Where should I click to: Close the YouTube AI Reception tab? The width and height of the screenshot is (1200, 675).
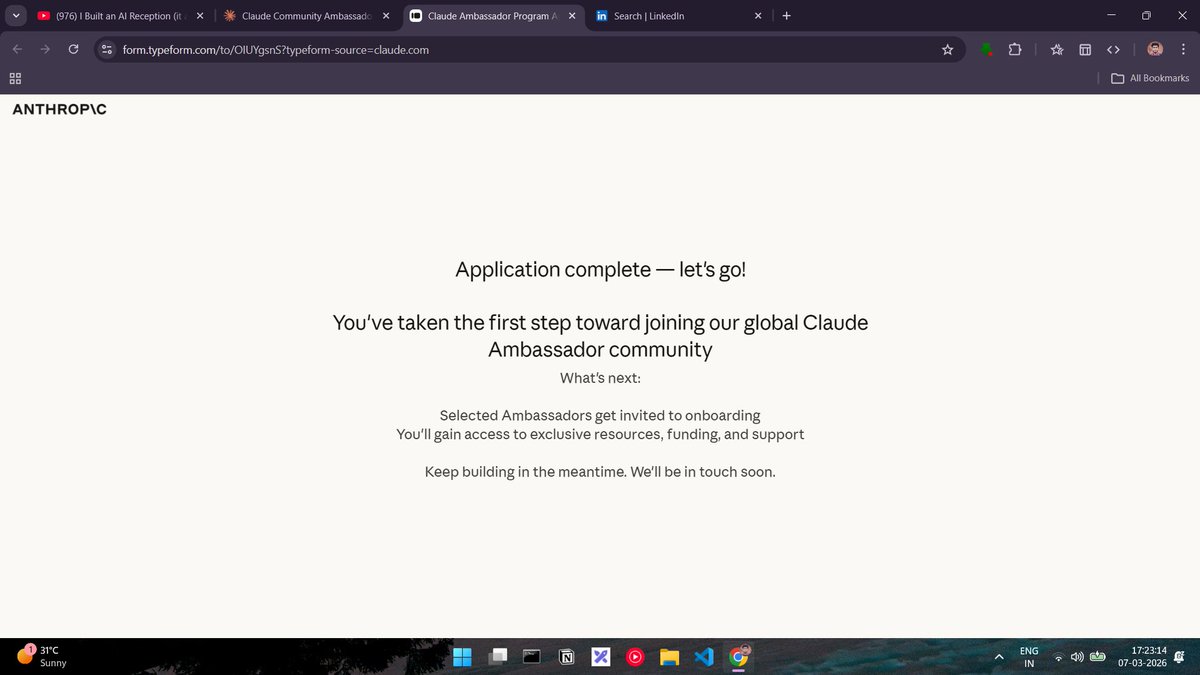(x=200, y=16)
